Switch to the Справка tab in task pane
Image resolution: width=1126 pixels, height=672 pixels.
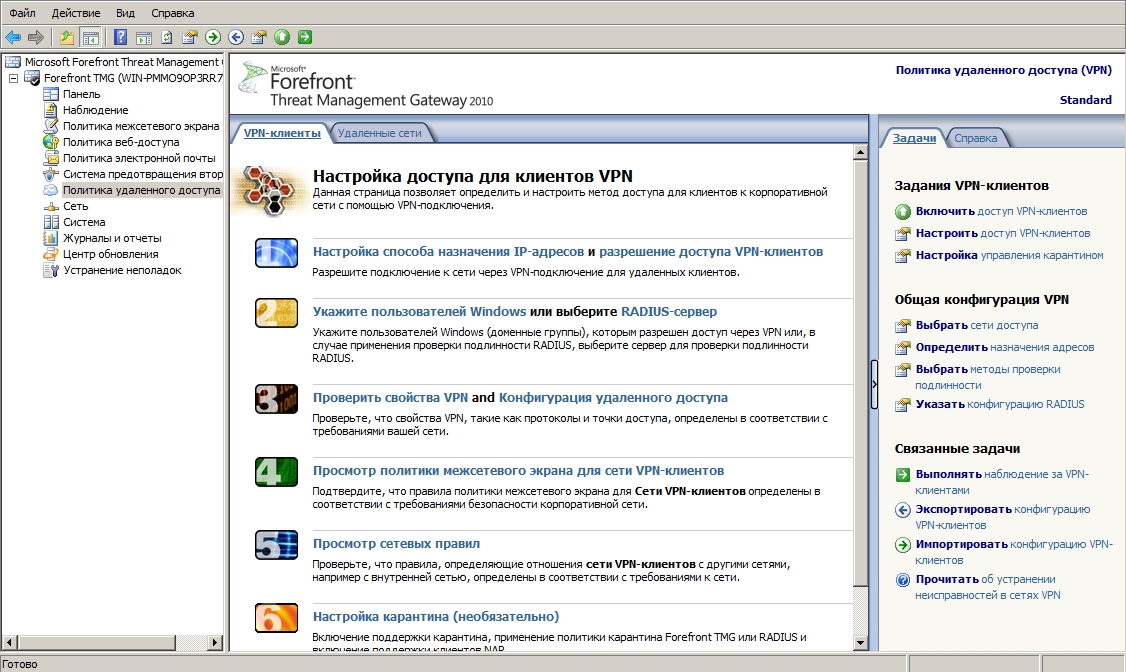[x=975, y=138]
